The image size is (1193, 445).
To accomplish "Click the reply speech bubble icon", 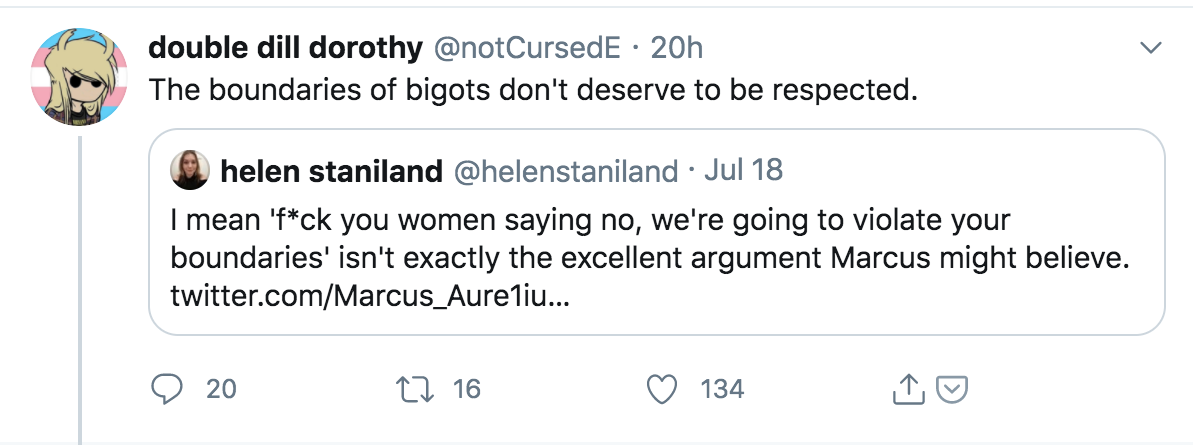I will tap(165, 388).
